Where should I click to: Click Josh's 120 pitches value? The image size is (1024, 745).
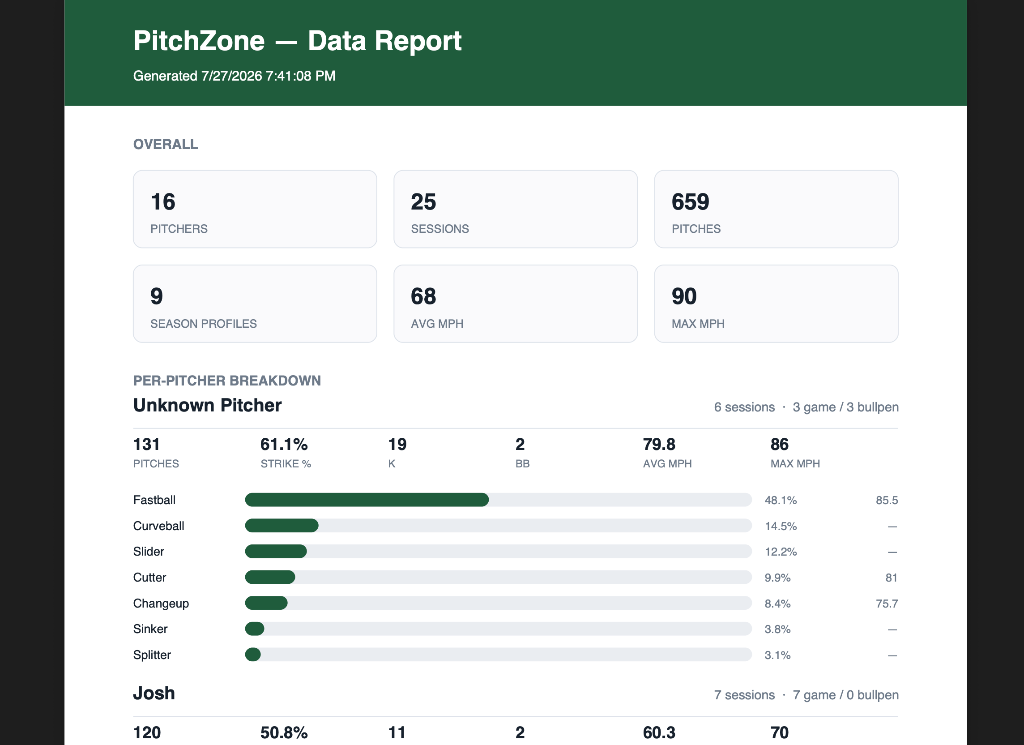pos(147,733)
